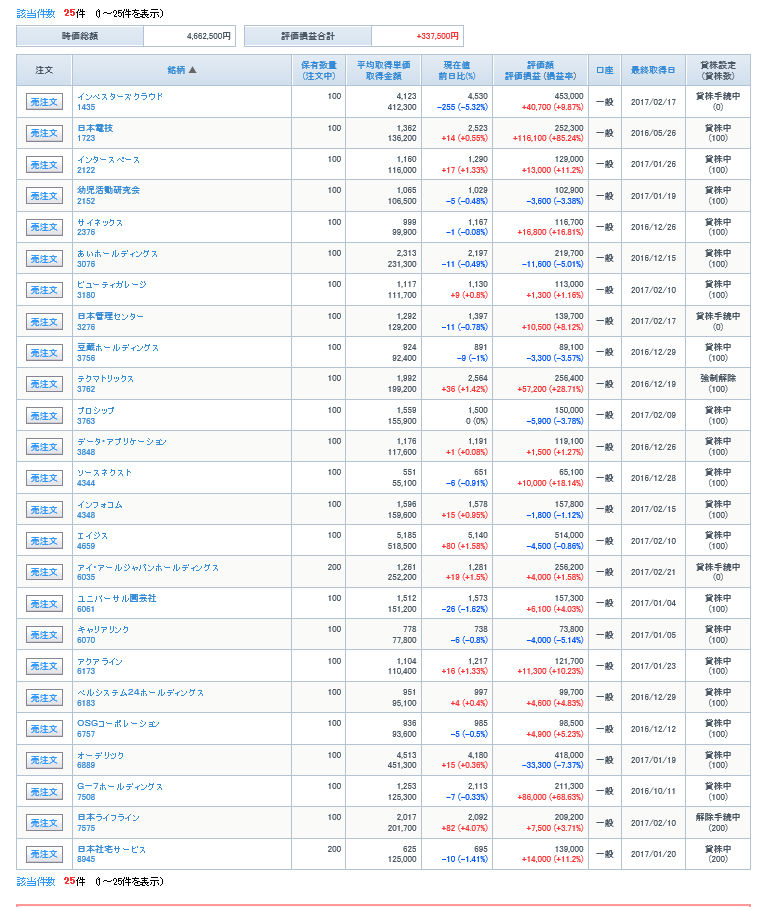
Task: Sell OSGコーポレーション 6757 via 売注文
Action: [x=45, y=729]
